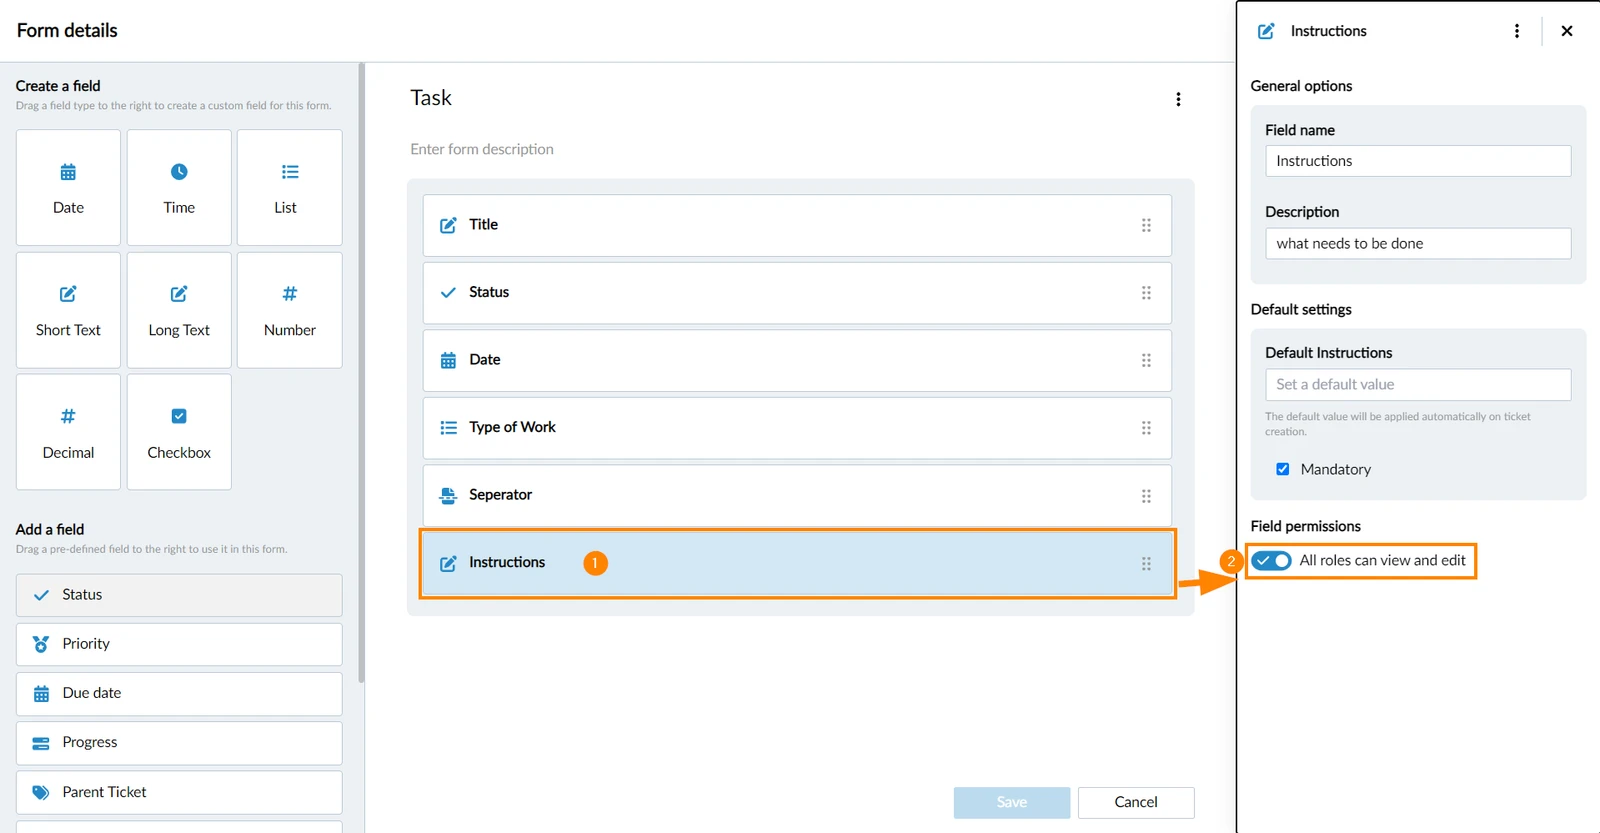Pick the Decimal field type tile
This screenshot has height=833, width=1600.
coord(68,432)
